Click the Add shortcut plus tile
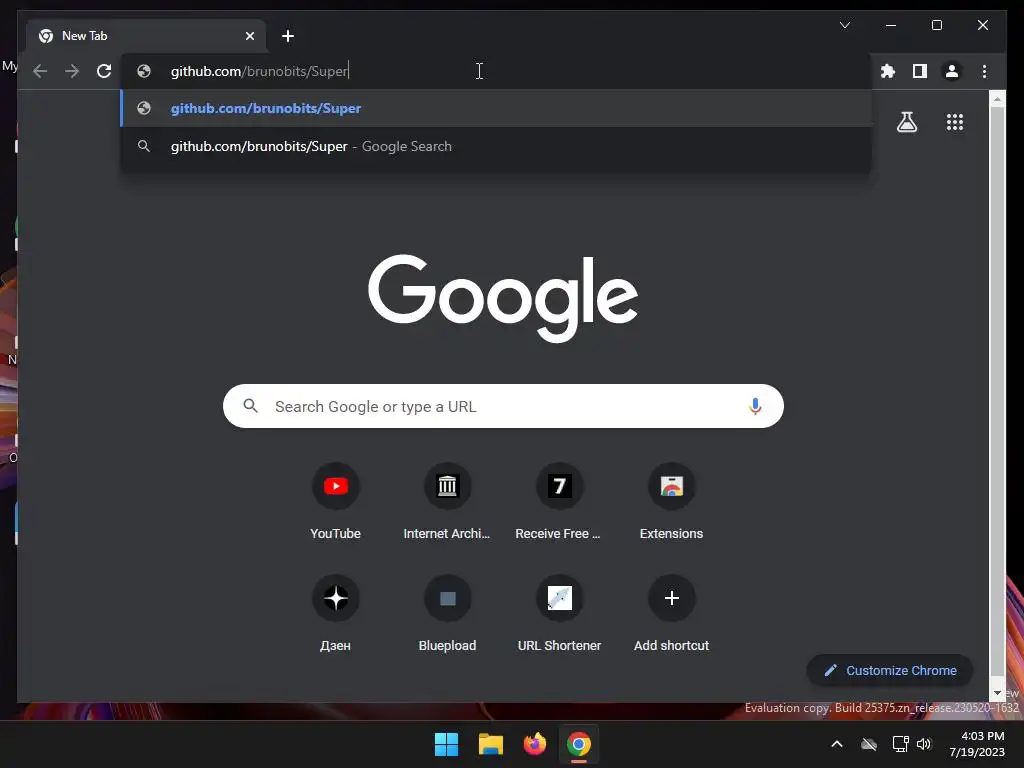 click(671, 613)
